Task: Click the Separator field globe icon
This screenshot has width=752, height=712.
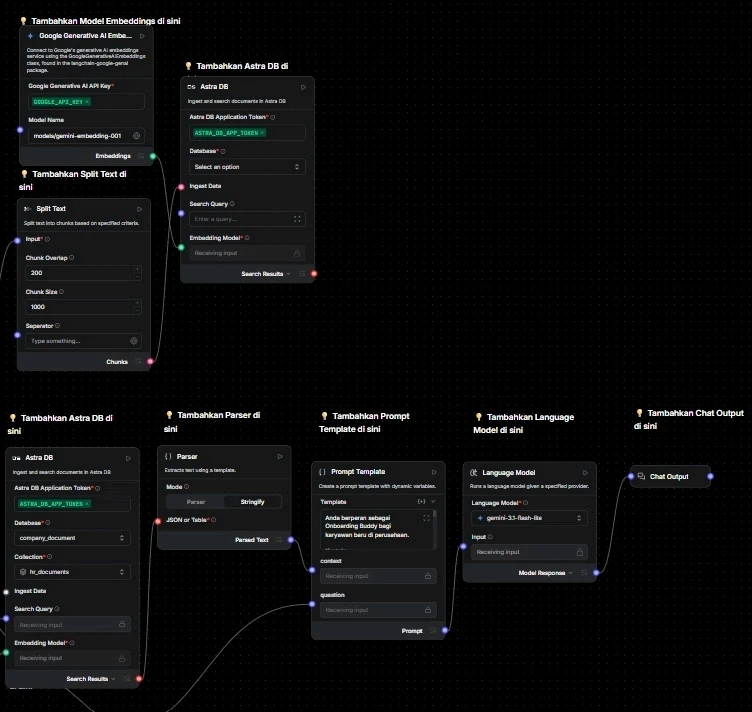Action: point(134,341)
